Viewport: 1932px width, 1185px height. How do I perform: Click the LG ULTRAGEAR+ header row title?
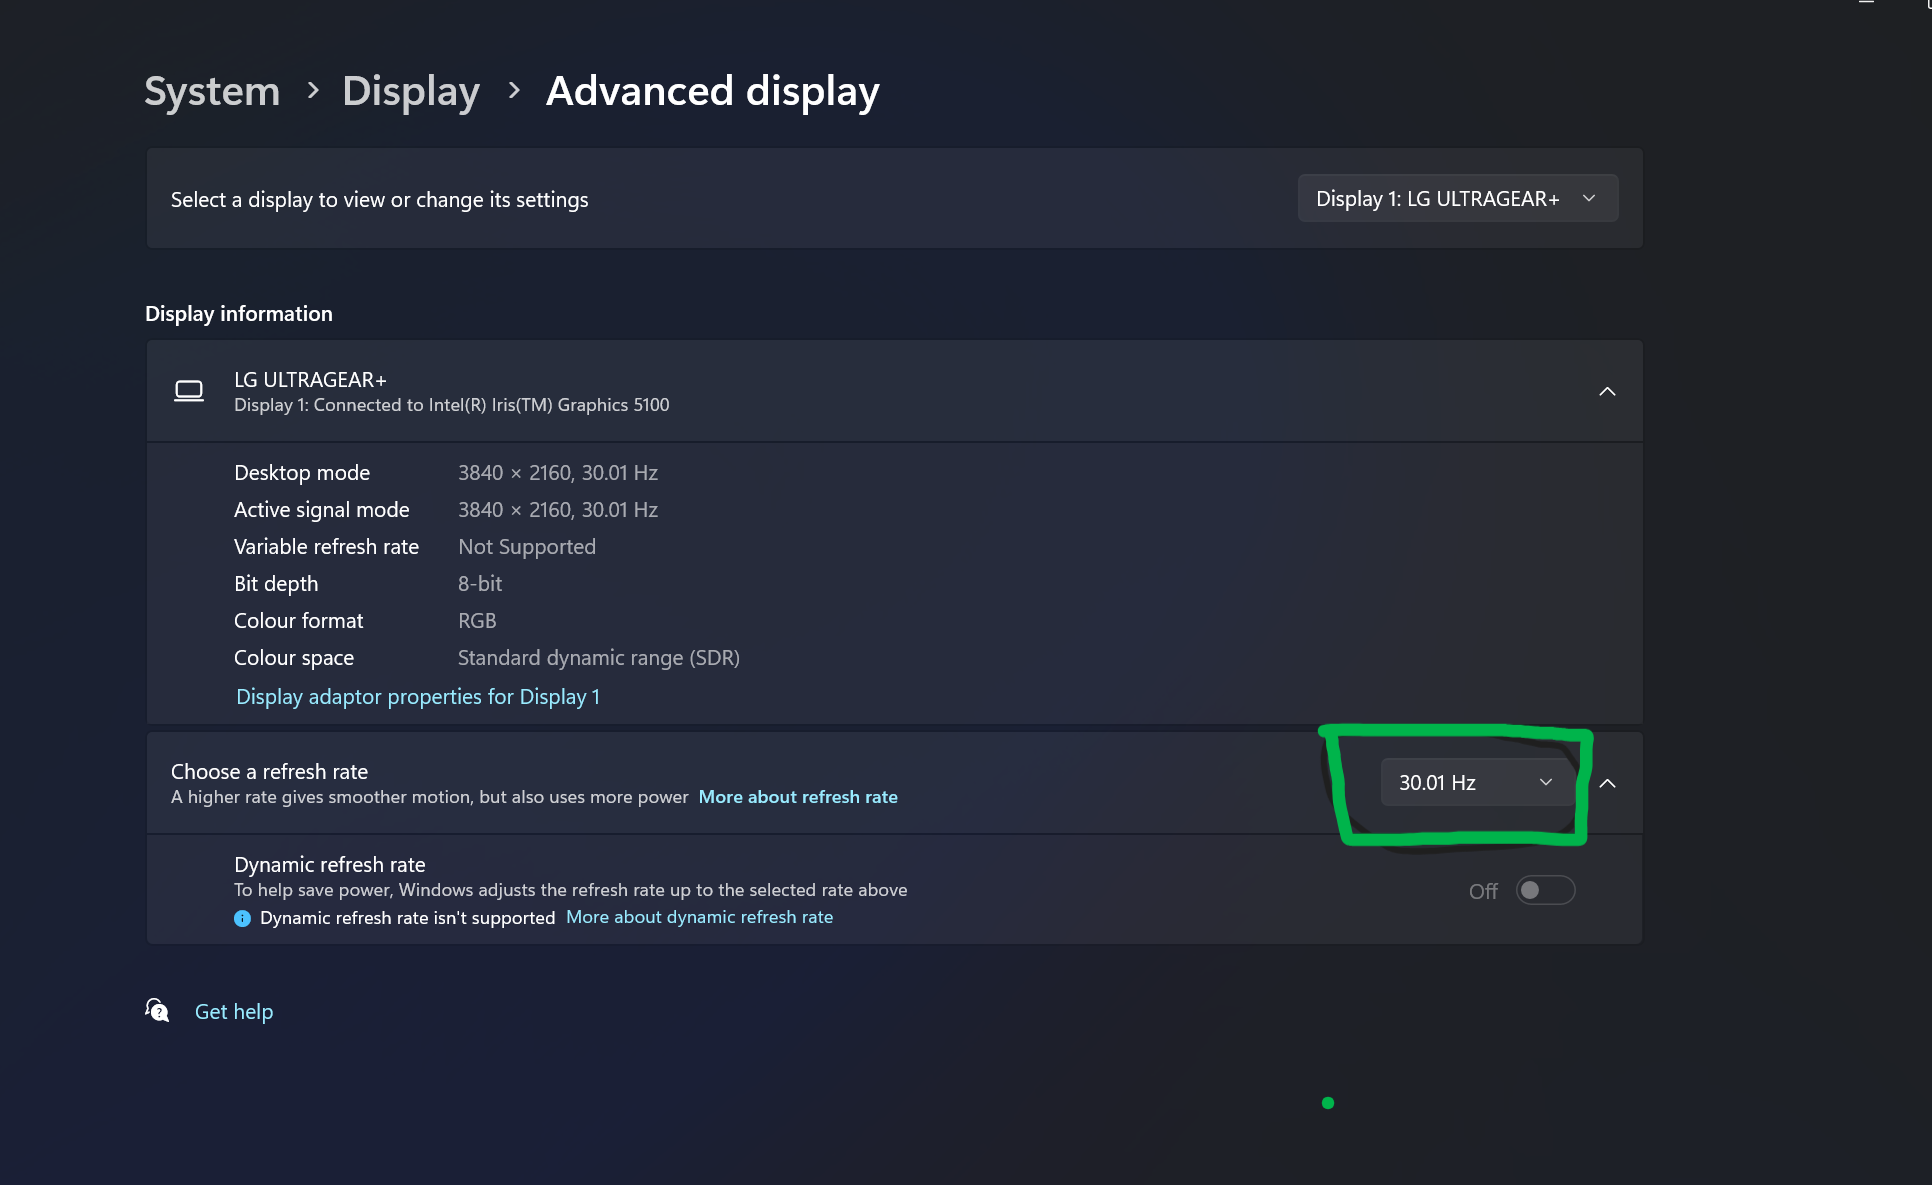(x=310, y=380)
